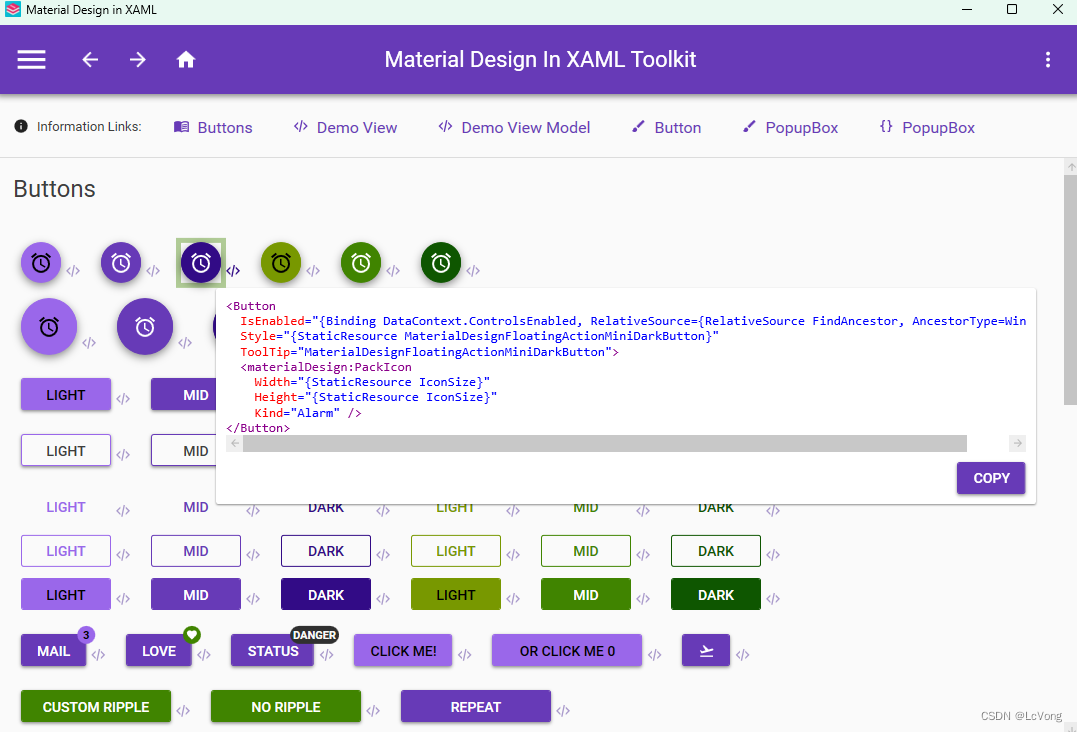
Task: Expand code sample next to OR CLICK ME 0
Action: (655, 654)
